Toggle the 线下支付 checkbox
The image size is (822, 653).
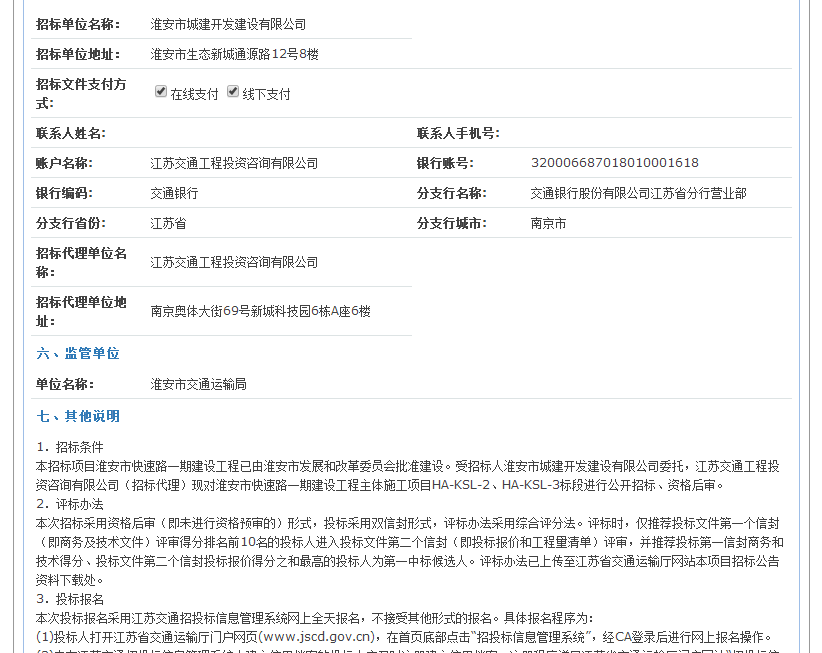[233, 92]
